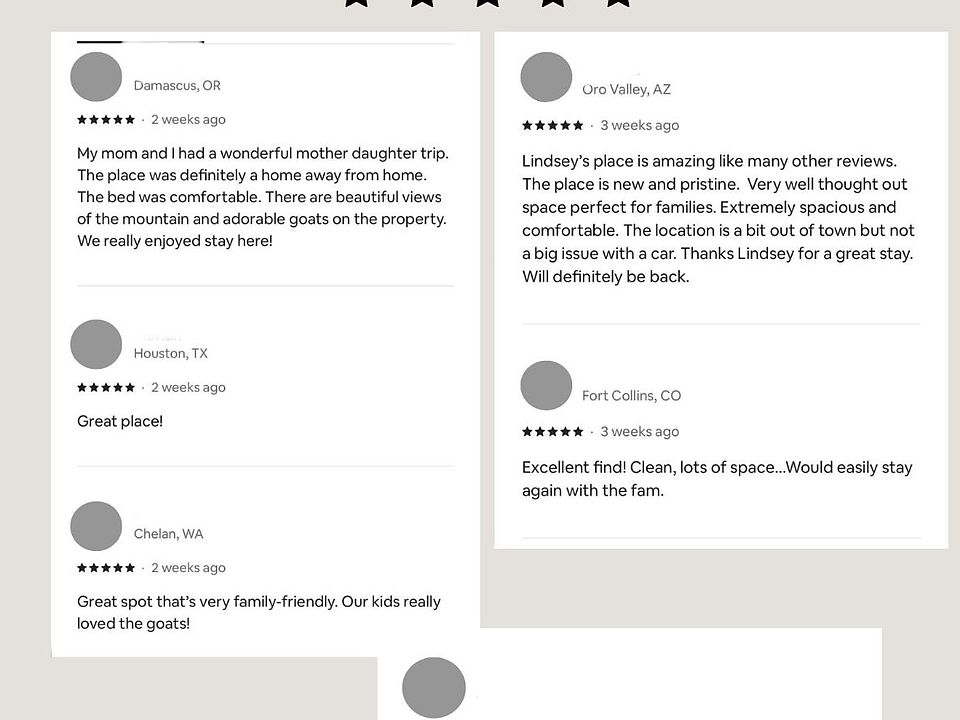Screen dimensions: 960x720
Task: Click the Damascus, OR reviewer's avatar
Action: pyautogui.click(x=96, y=76)
